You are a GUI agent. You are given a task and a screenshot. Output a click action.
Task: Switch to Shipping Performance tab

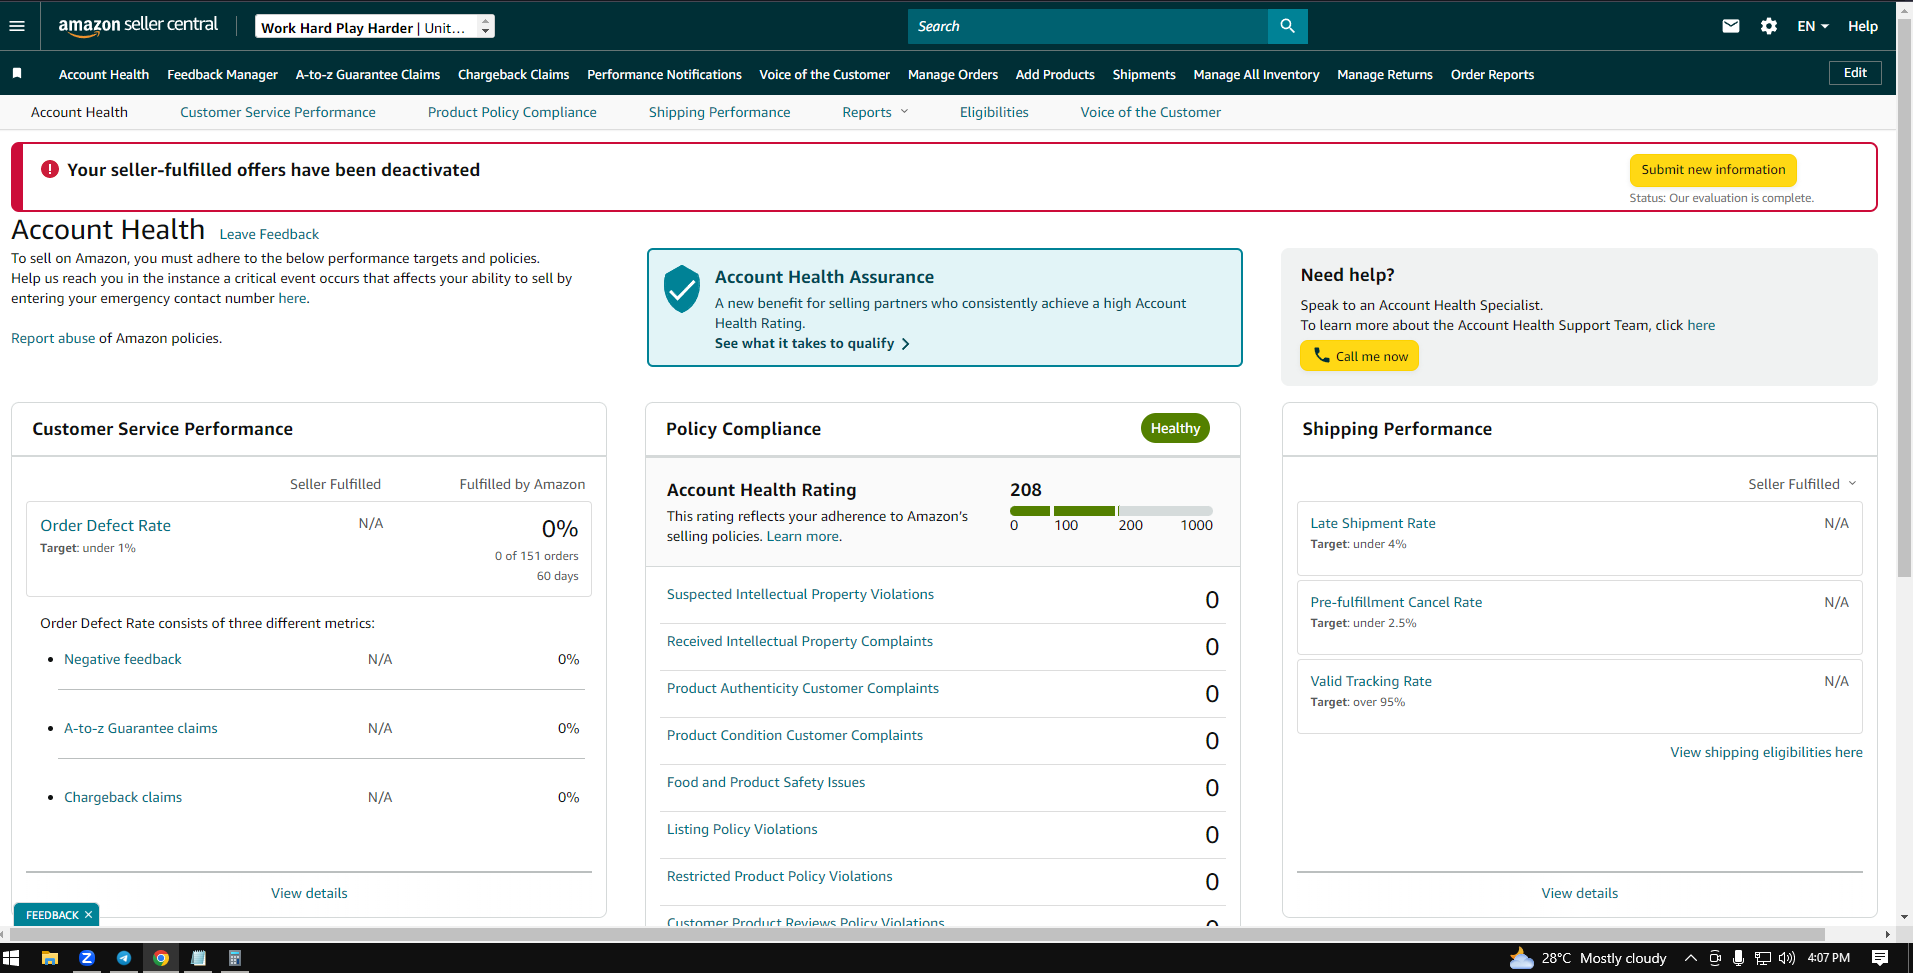click(719, 112)
